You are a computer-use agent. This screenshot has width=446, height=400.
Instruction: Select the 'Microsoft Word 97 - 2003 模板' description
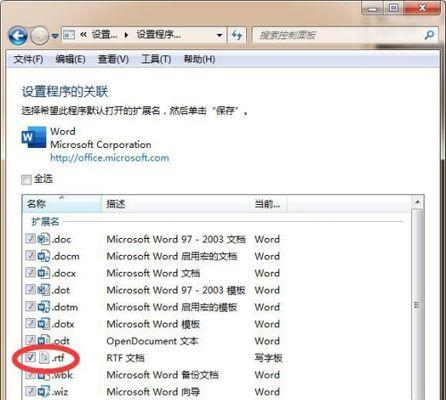click(176, 290)
